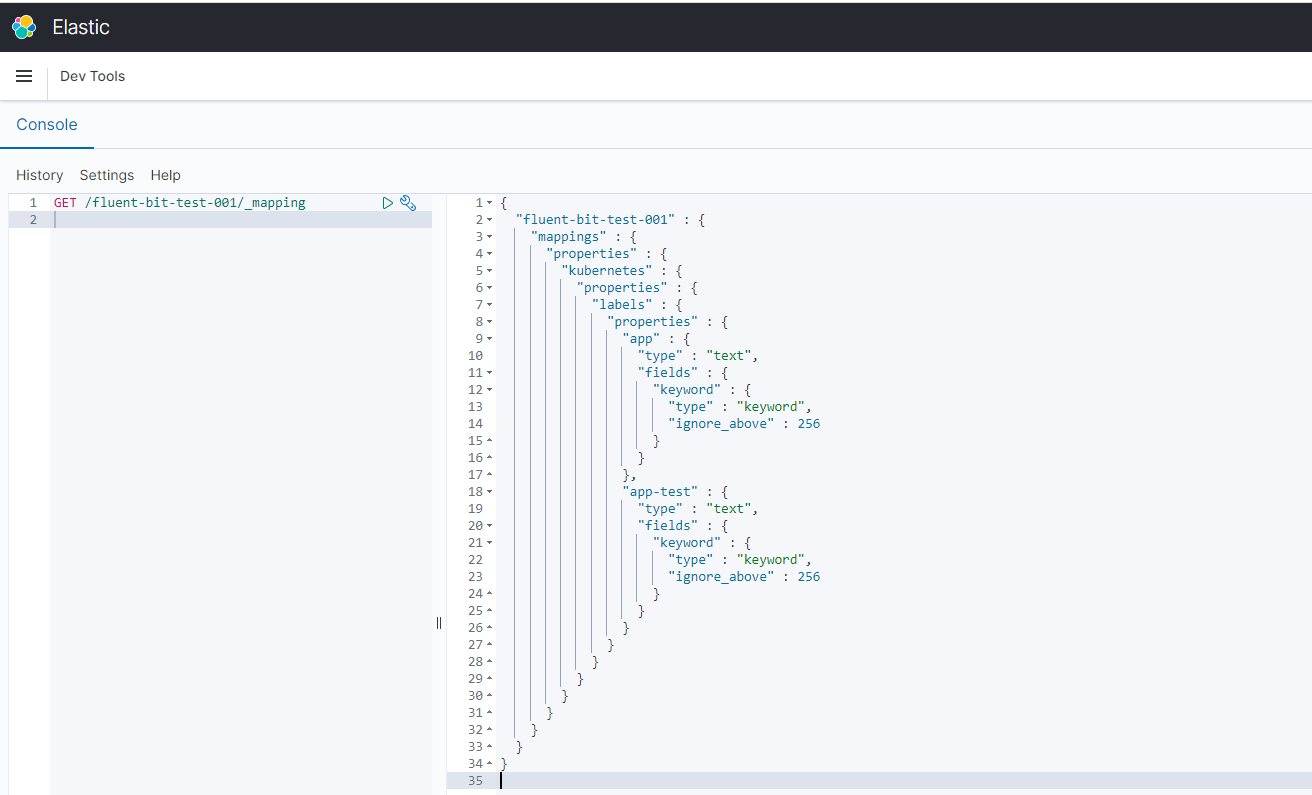The image size is (1312, 795).
Task: Collapse the mappings block at line 3
Action: [x=490, y=237]
